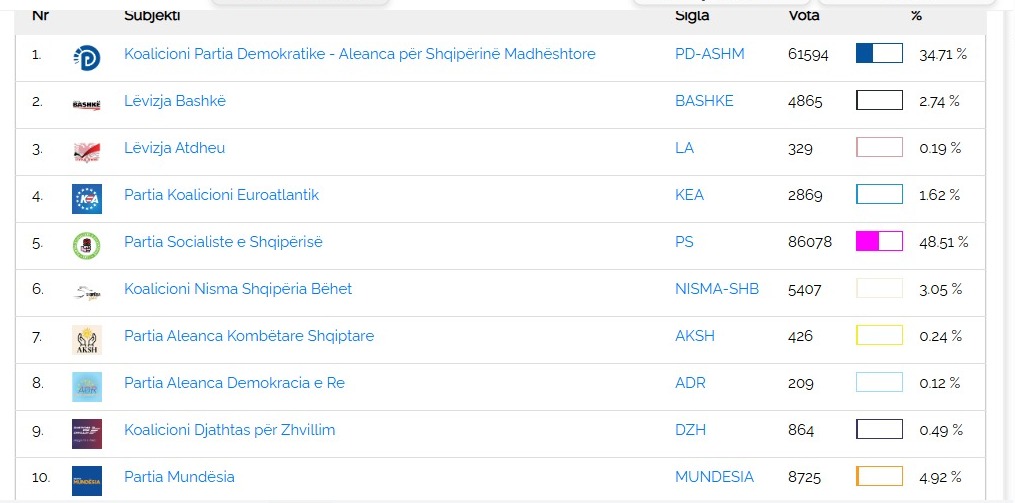The width and height of the screenshot is (1015, 503).
Task: Click the Lëvizja Bashkë party logo
Action: [x=87, y=104]
